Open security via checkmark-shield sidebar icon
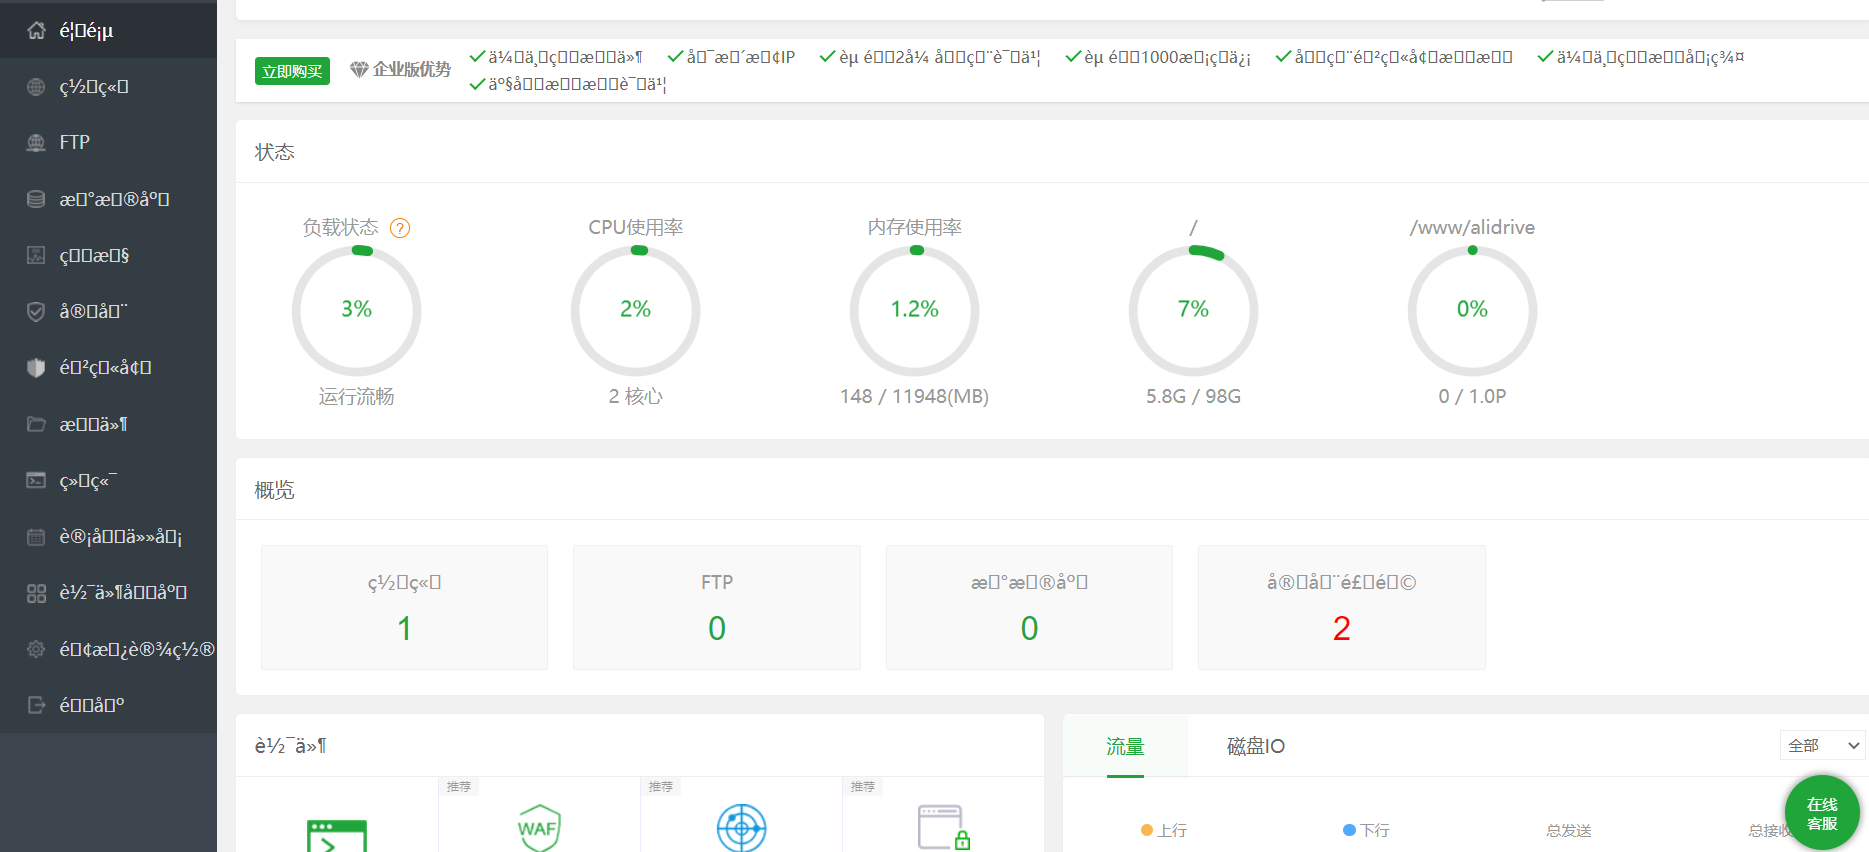The height and width of the screenshot is (852, 1869). coord(36,312)
